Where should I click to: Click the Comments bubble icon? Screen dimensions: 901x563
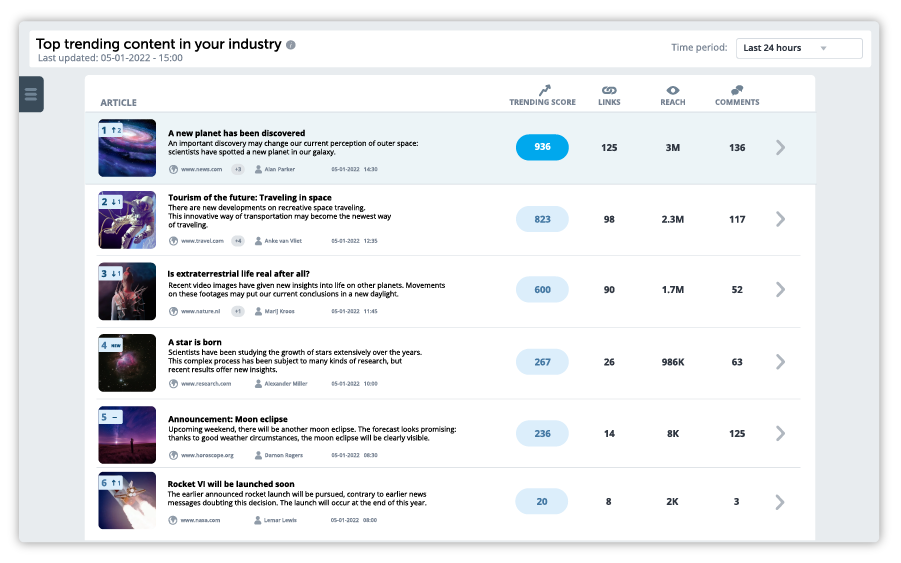click(x=737, y=90)
